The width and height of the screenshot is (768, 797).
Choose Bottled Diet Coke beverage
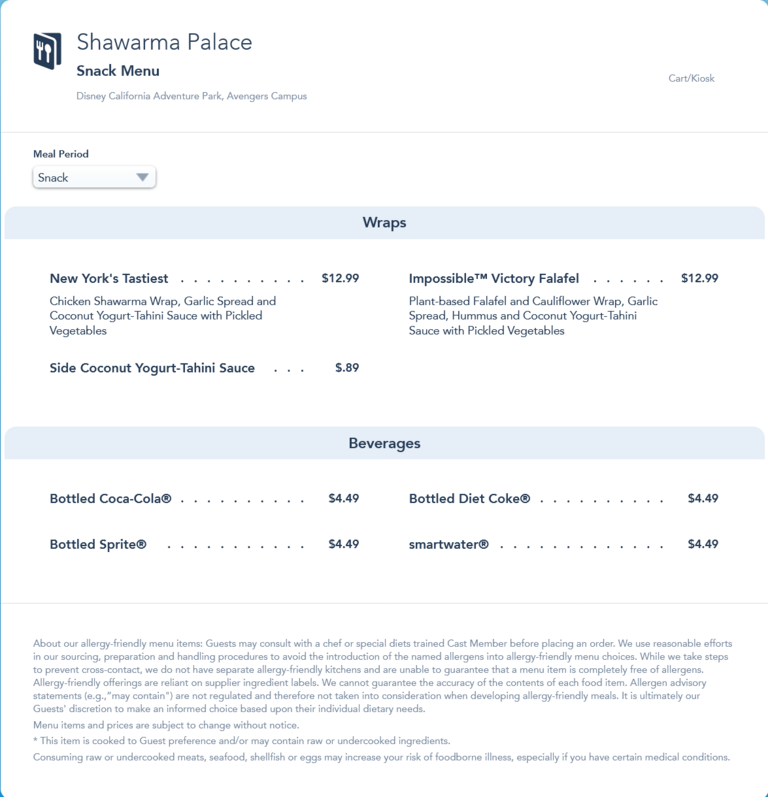pos(469,498)
